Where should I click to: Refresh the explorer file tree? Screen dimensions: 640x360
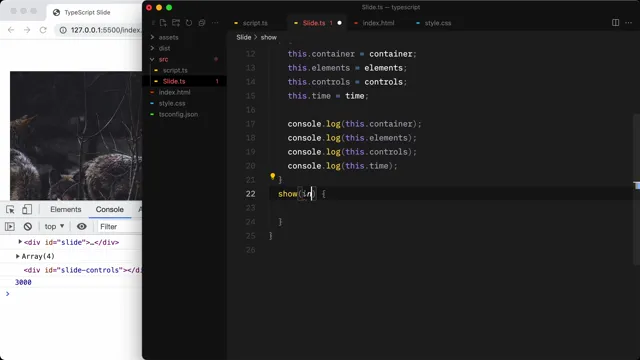click(189, 23)
